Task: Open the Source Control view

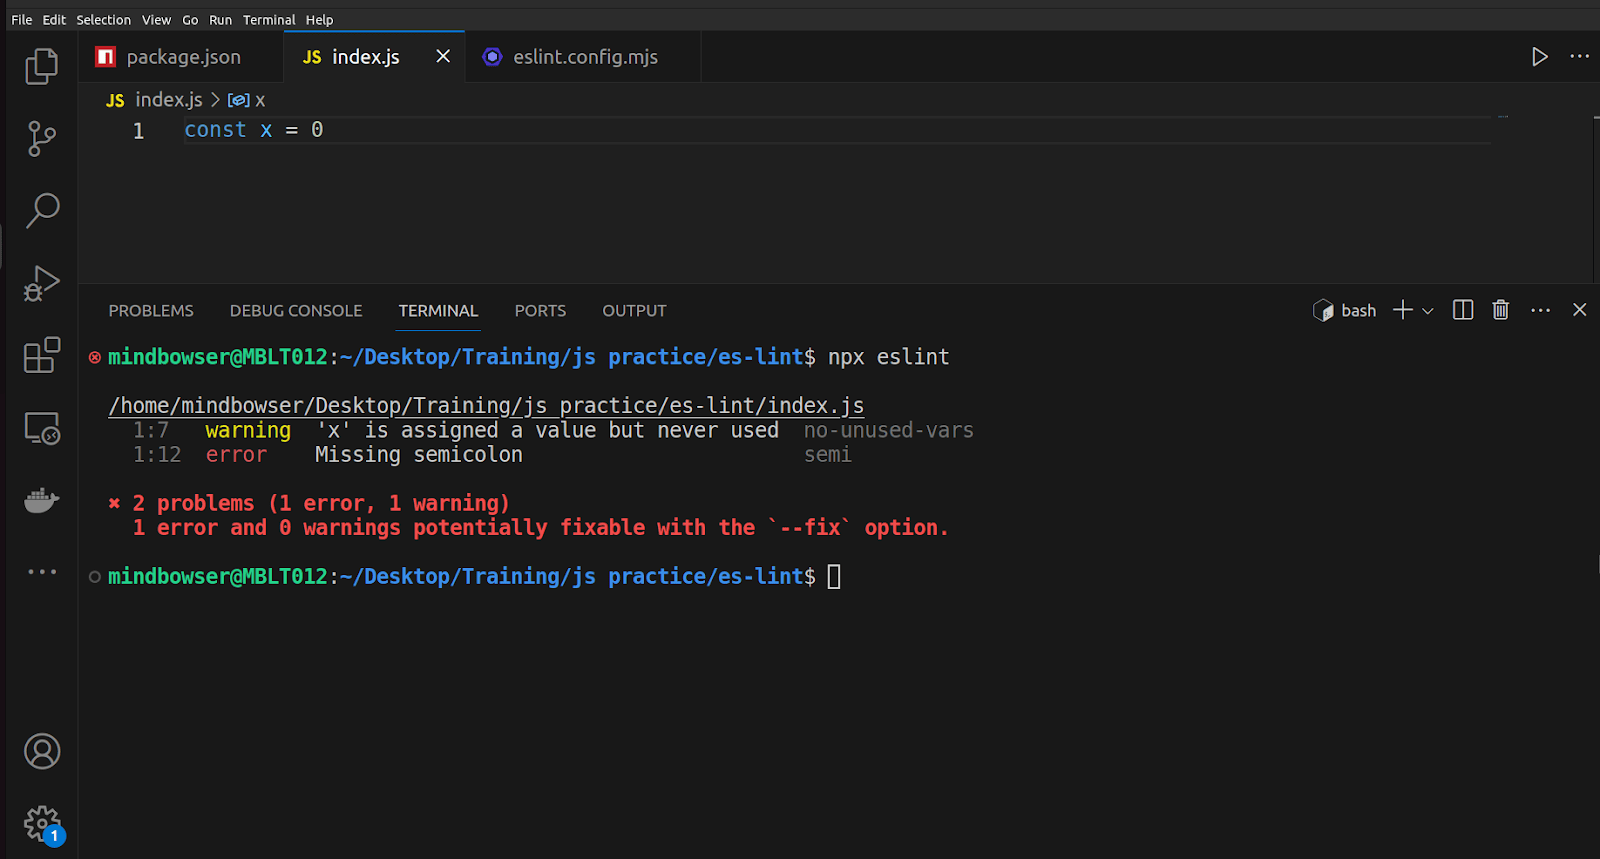Action: [x=41, y=139]
